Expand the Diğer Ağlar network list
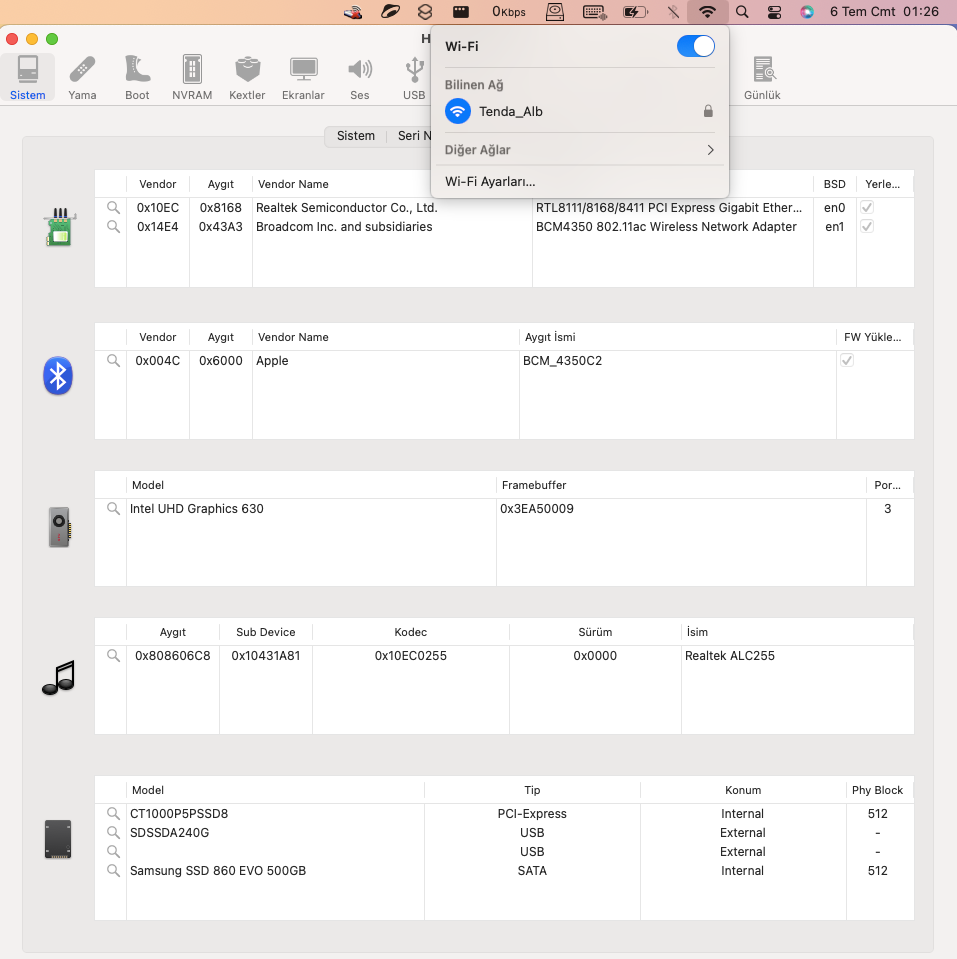The image size is (957, 959). click(x=580, y=150)
